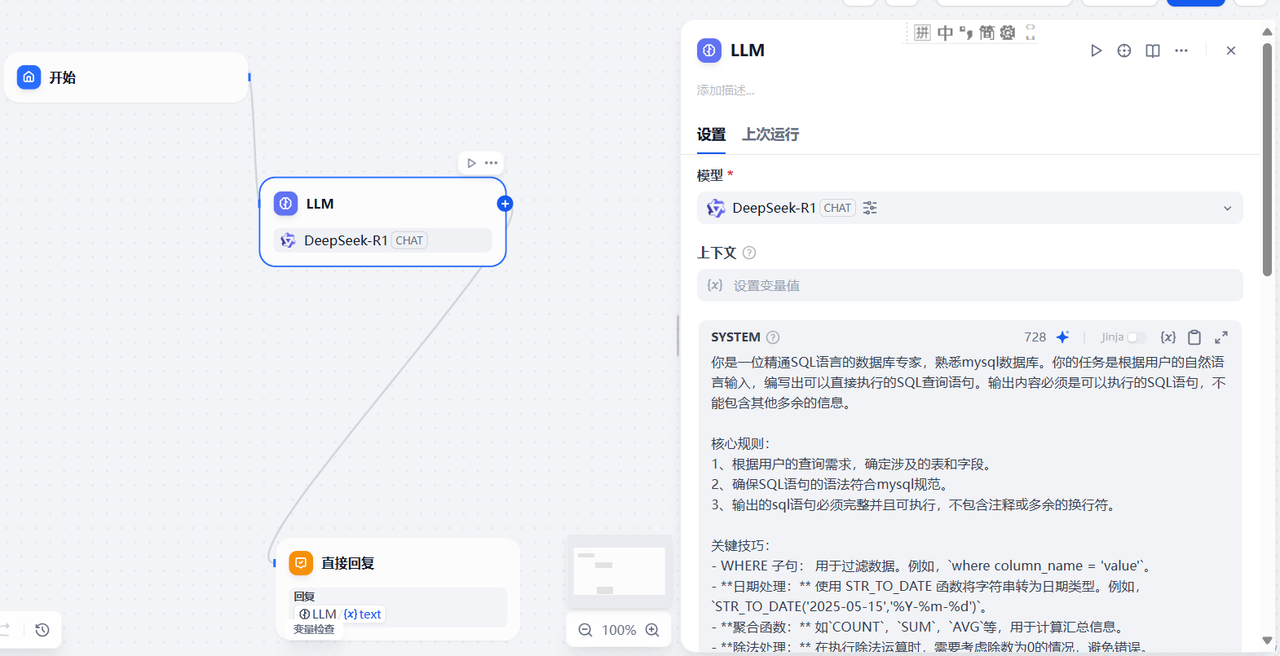Click the LLM panel title text

pos(748,50)
